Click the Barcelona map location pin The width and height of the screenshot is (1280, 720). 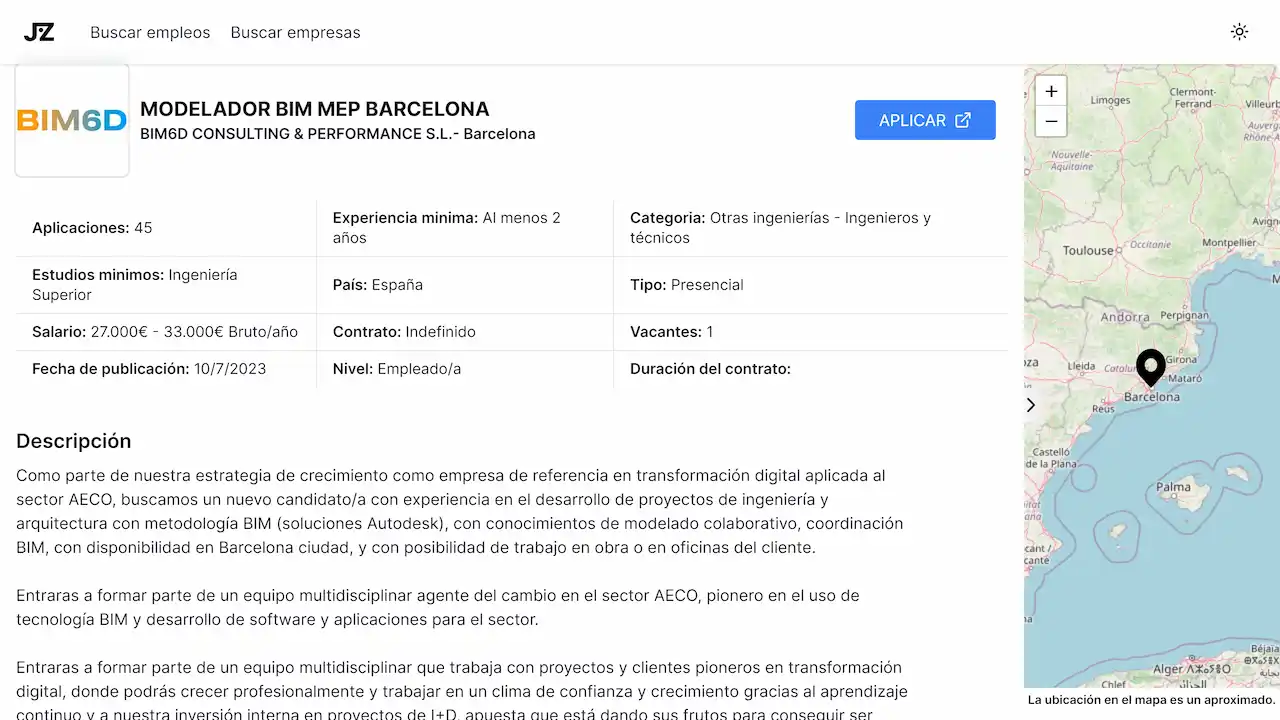point(1151,367)
